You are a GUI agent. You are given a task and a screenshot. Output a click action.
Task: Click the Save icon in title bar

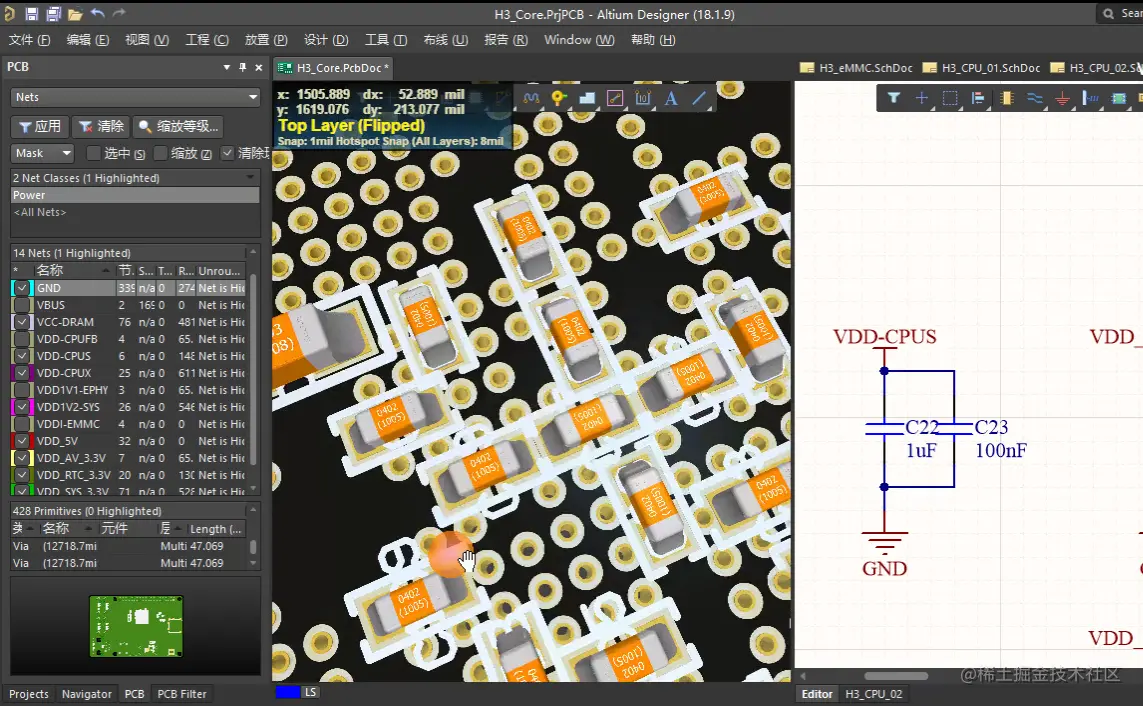(32, 14)
